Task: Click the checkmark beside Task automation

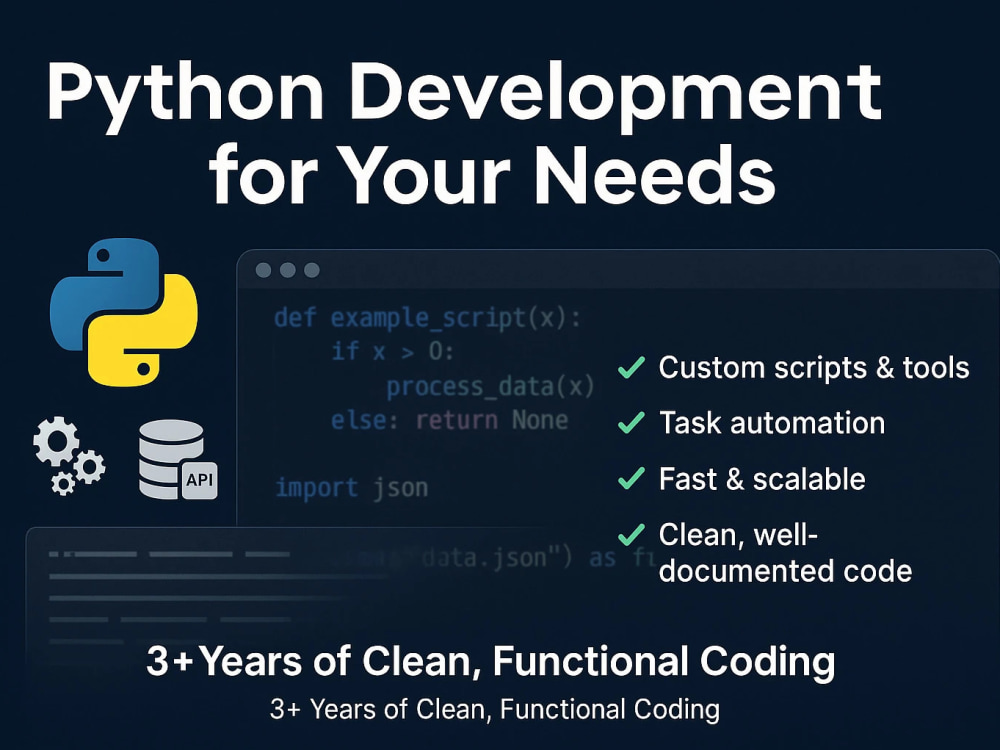Action: tap(631, 423)
